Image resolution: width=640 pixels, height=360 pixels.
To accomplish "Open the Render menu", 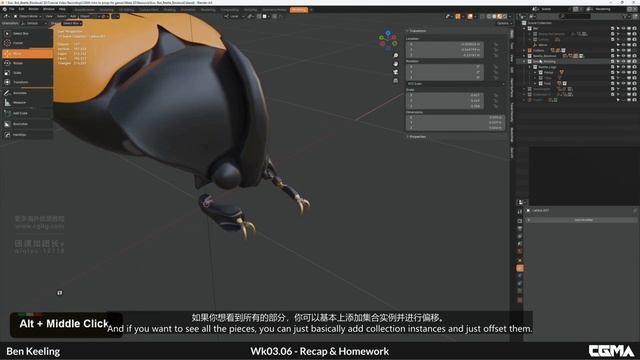I will click(33, 9).
